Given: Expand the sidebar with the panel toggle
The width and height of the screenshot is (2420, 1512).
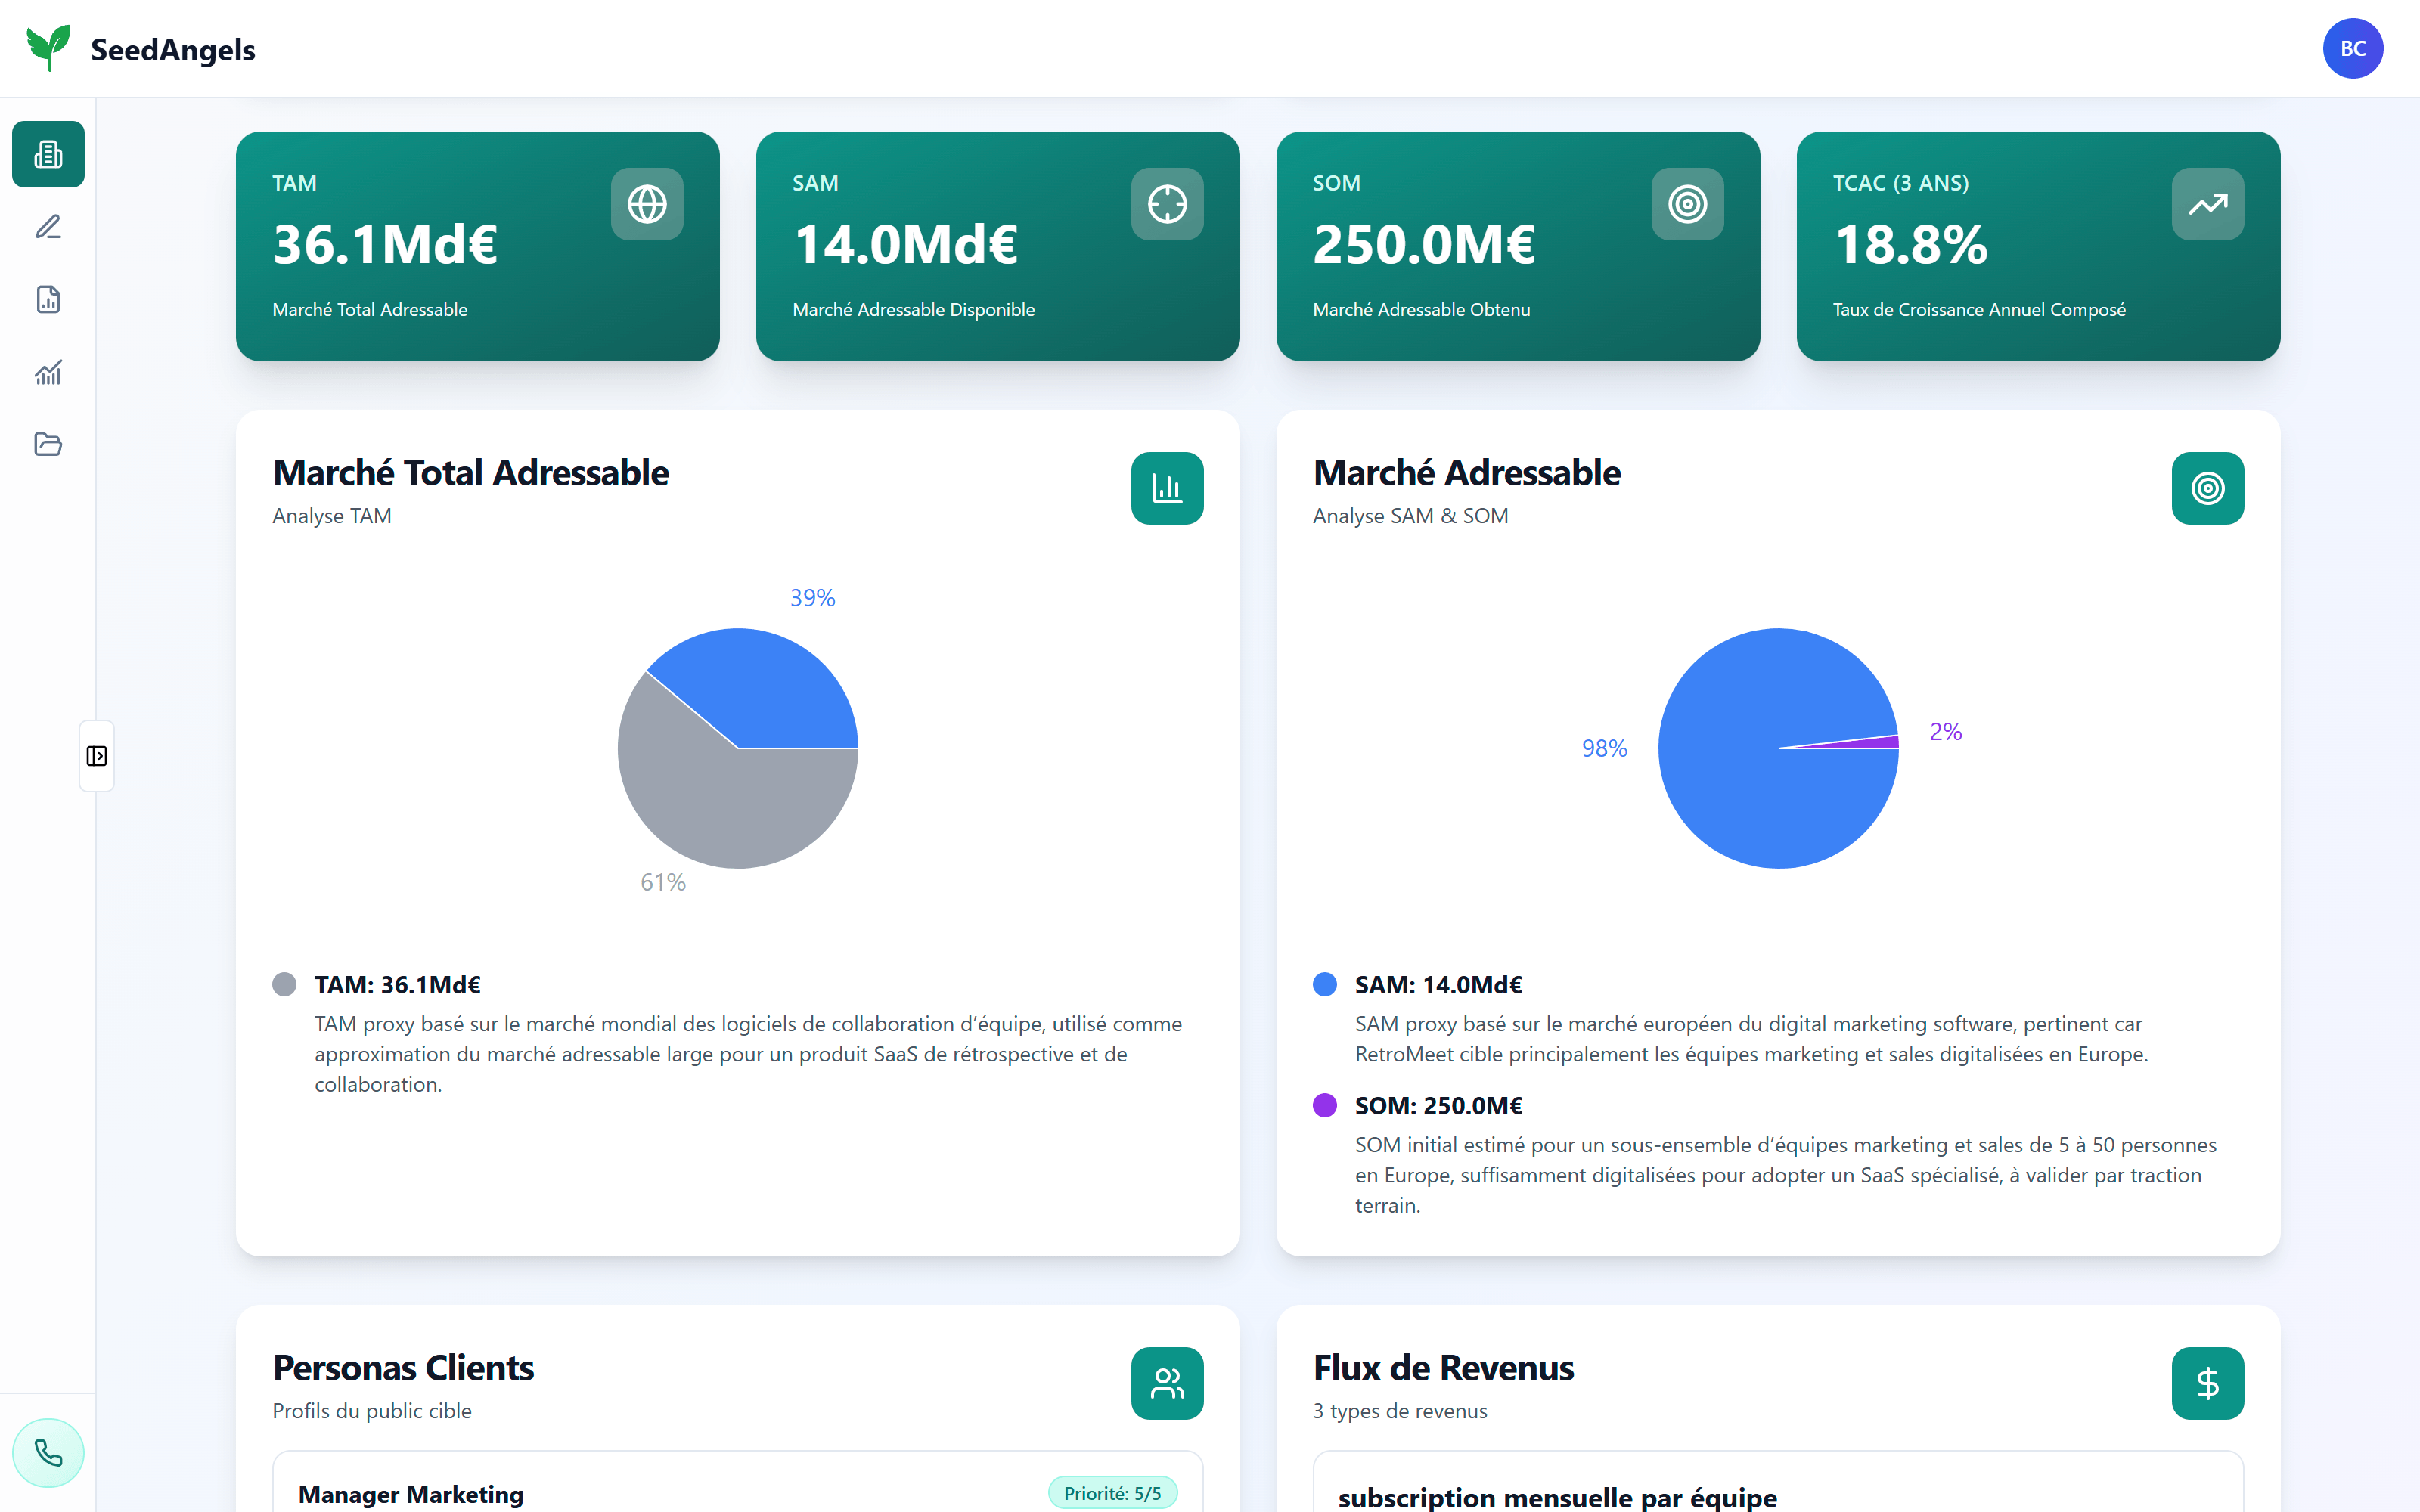Looking at the screenshot, I should [97, 756].
